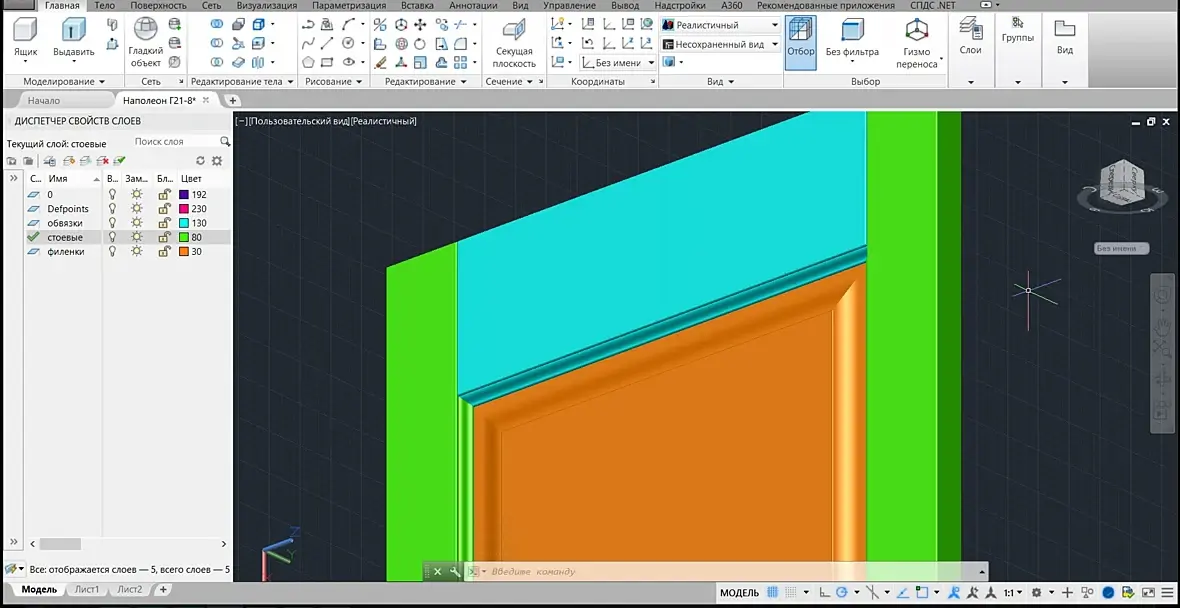Choose the Гладкий объект smooth object tool

(145, 43)
